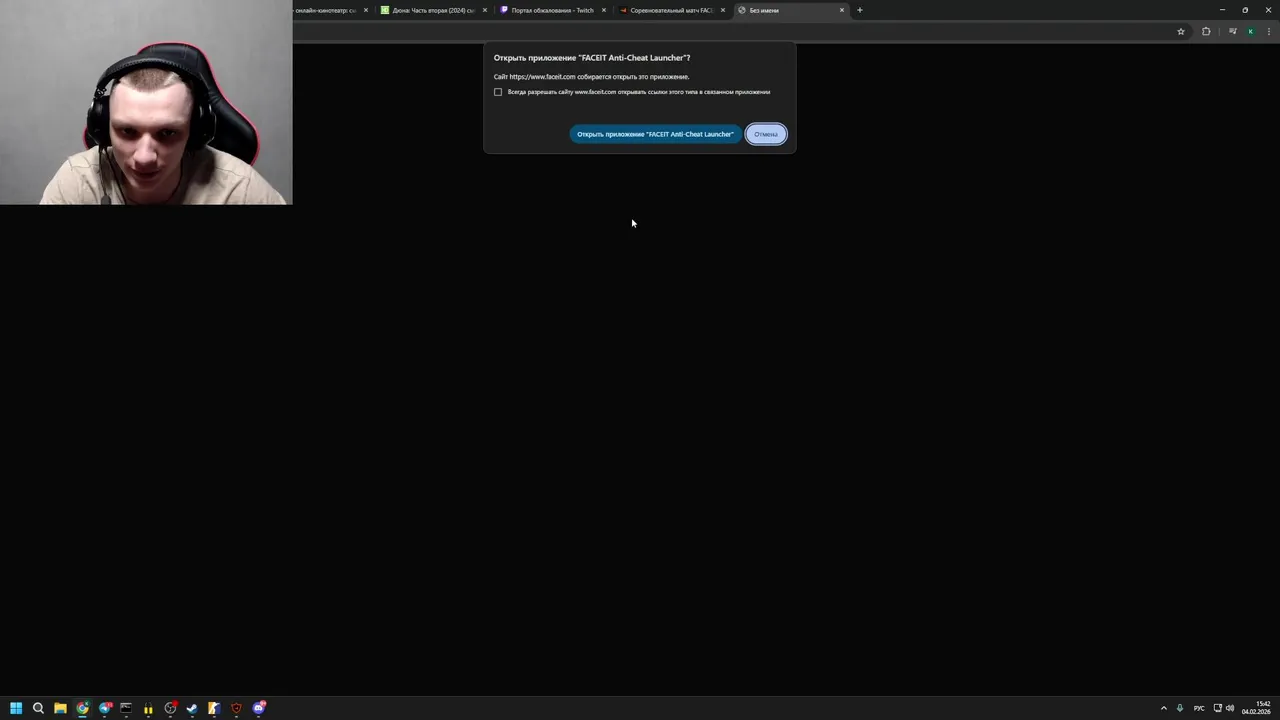The image size is (1280, 720).
Task: Open the volume speaker tray icon
Action: (1230, 708)
